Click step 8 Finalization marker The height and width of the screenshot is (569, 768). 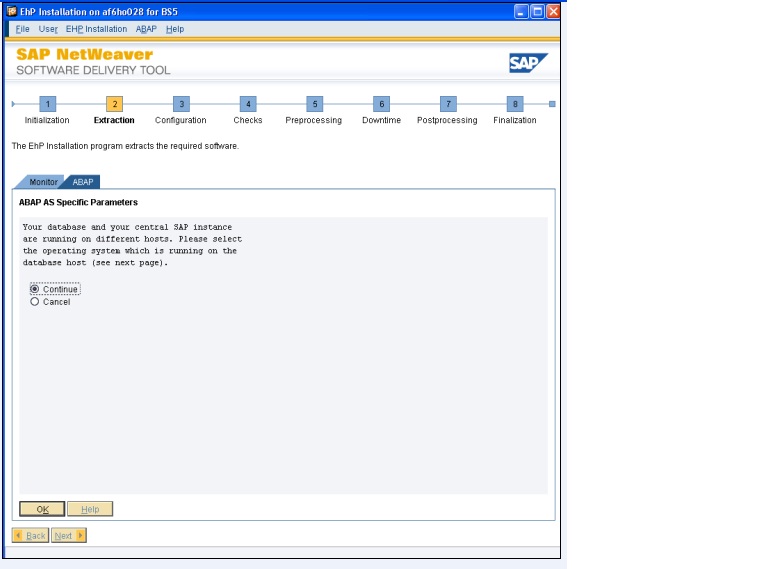click(x=515, y=104)
